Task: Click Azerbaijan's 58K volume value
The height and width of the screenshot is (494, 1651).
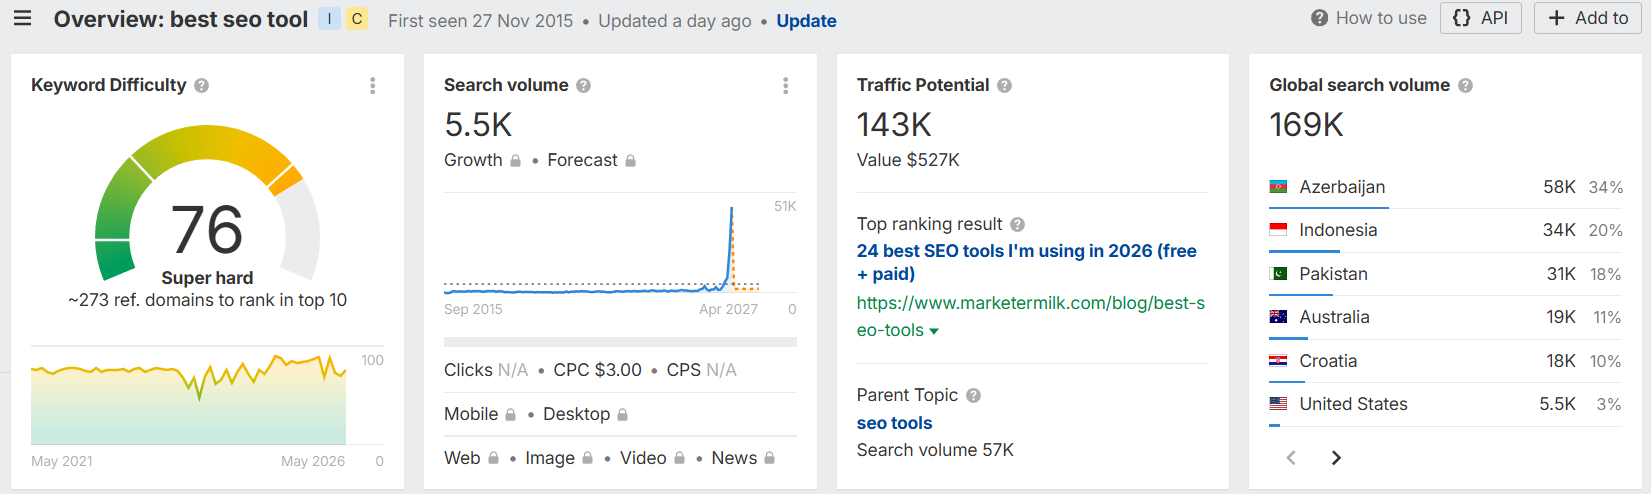Action: point(1559,187)
